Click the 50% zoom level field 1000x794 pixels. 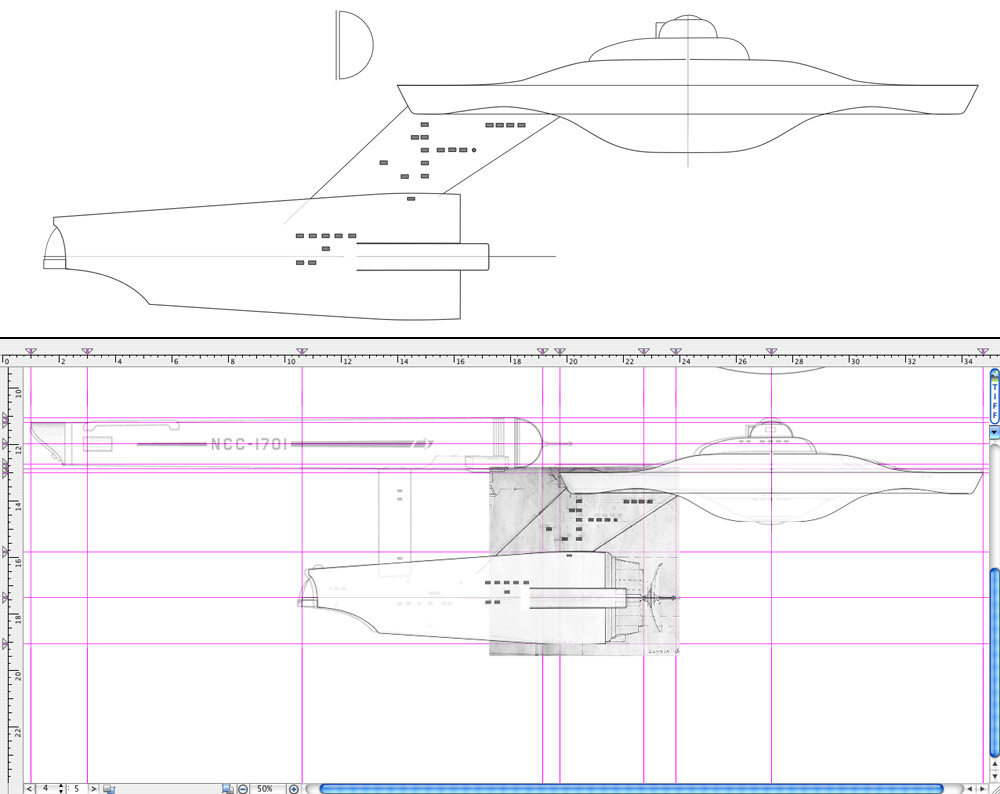266,789
